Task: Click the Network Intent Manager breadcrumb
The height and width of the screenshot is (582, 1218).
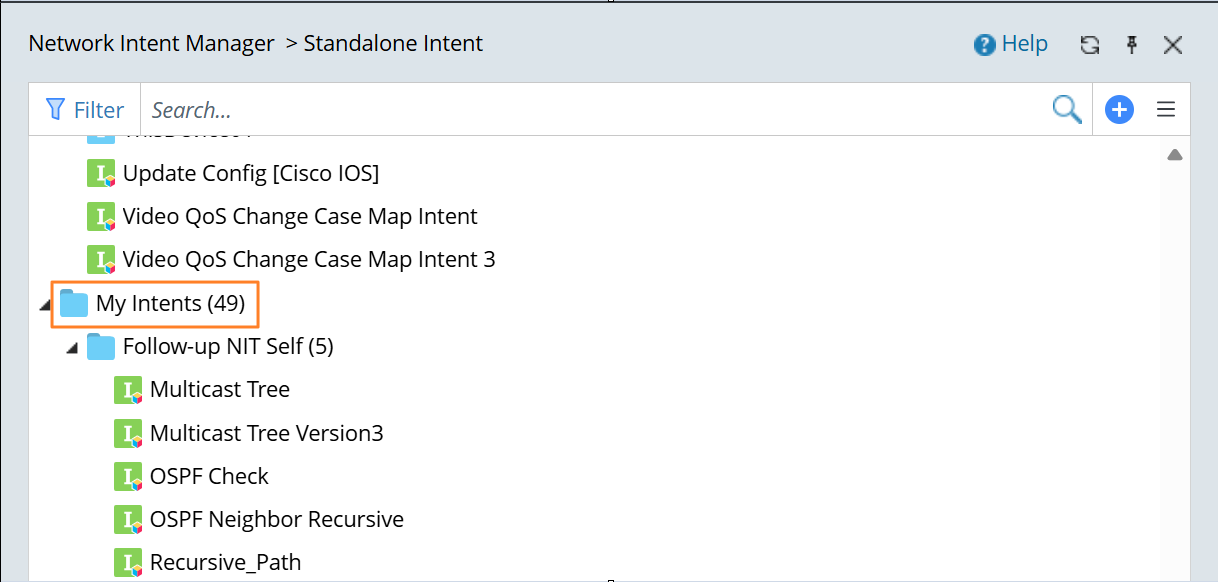Action: [151, 44]
